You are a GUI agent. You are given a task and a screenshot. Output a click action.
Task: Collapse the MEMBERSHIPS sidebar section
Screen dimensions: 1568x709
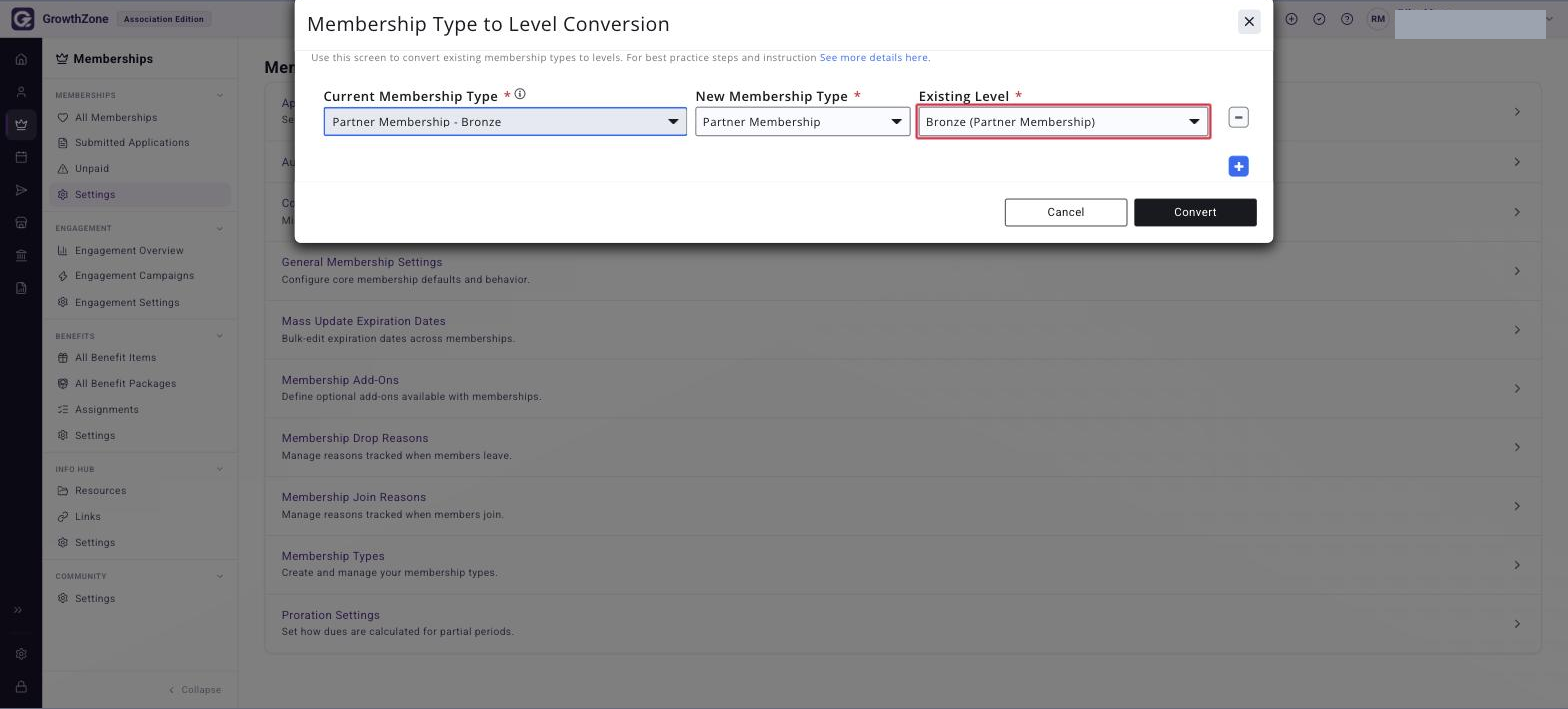[x=220, y=95]
